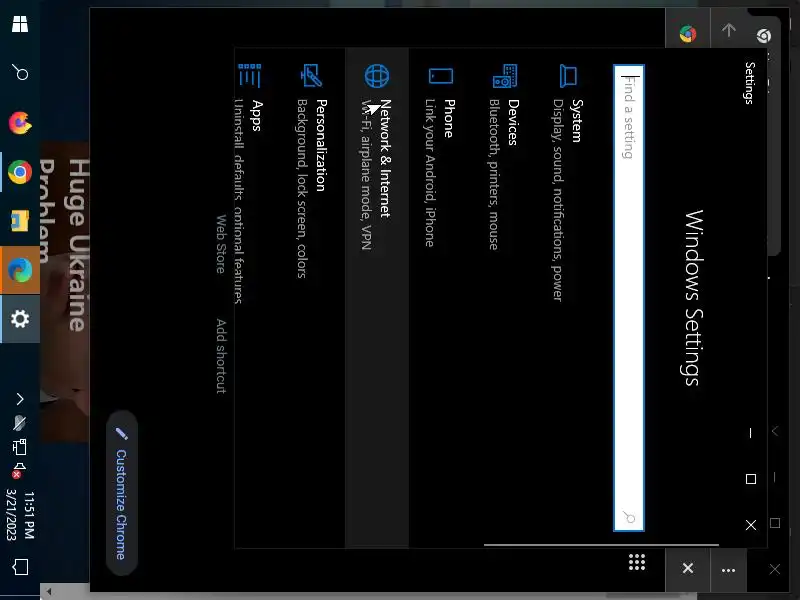Click the network tray icon
Image resolution: width=800 pixels, height=600 pixels.
click(19, 447)
